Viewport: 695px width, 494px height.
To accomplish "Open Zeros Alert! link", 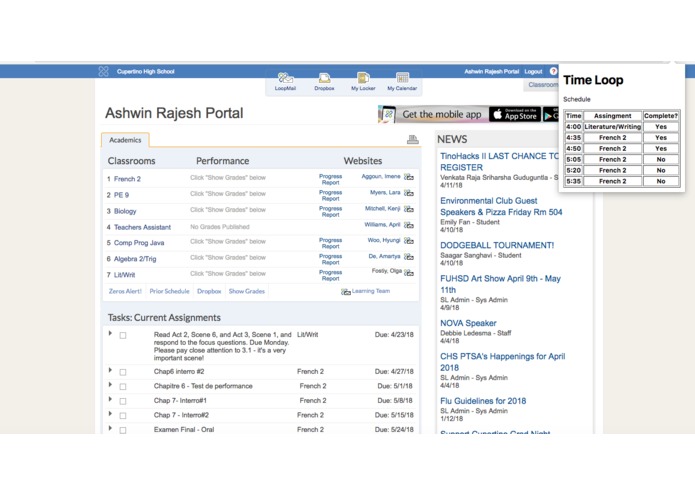I will click(125, 291).
